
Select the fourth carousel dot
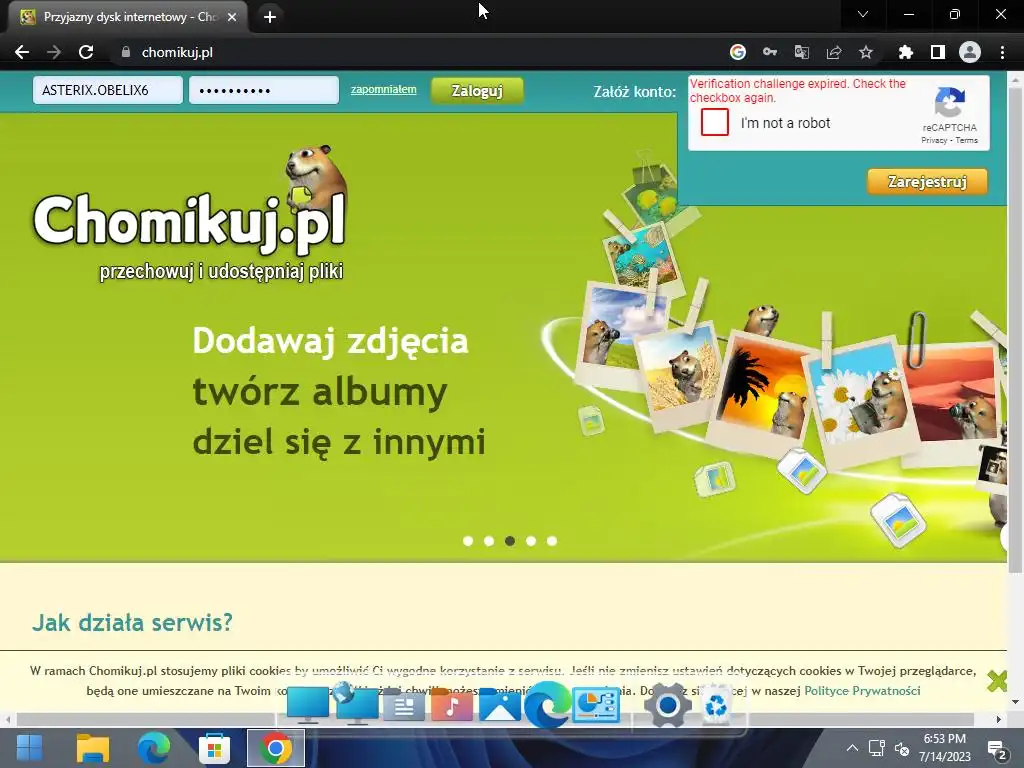click(x=531, y=541)
